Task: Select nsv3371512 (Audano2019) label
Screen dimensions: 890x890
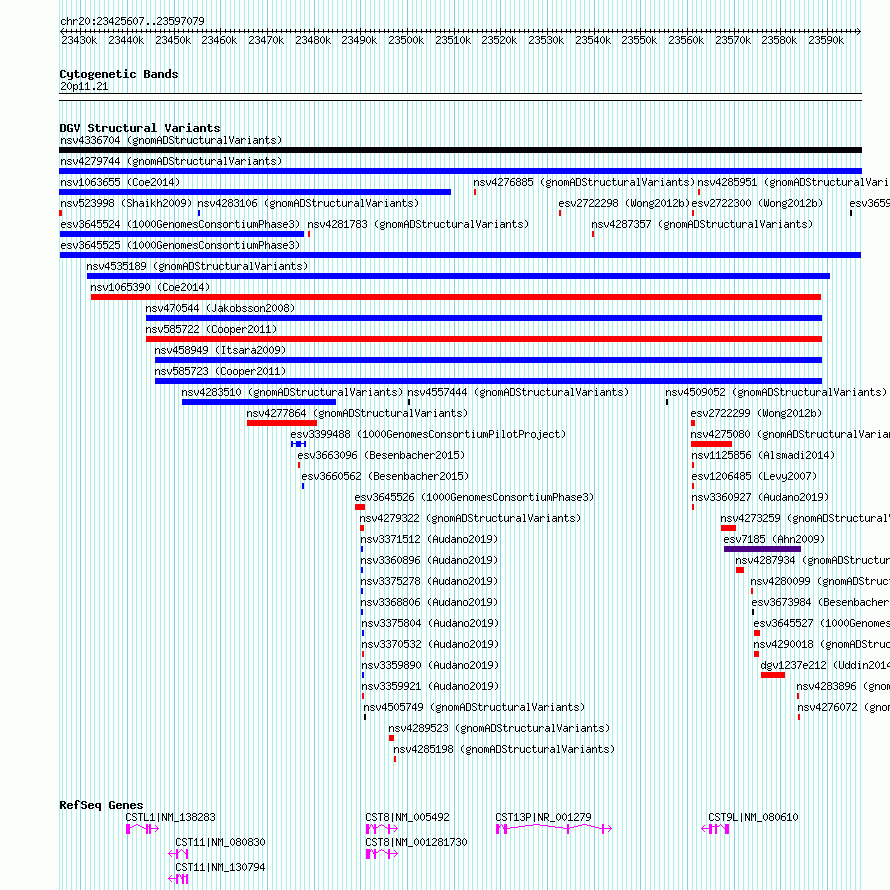Action: click(x=429, y=539)
